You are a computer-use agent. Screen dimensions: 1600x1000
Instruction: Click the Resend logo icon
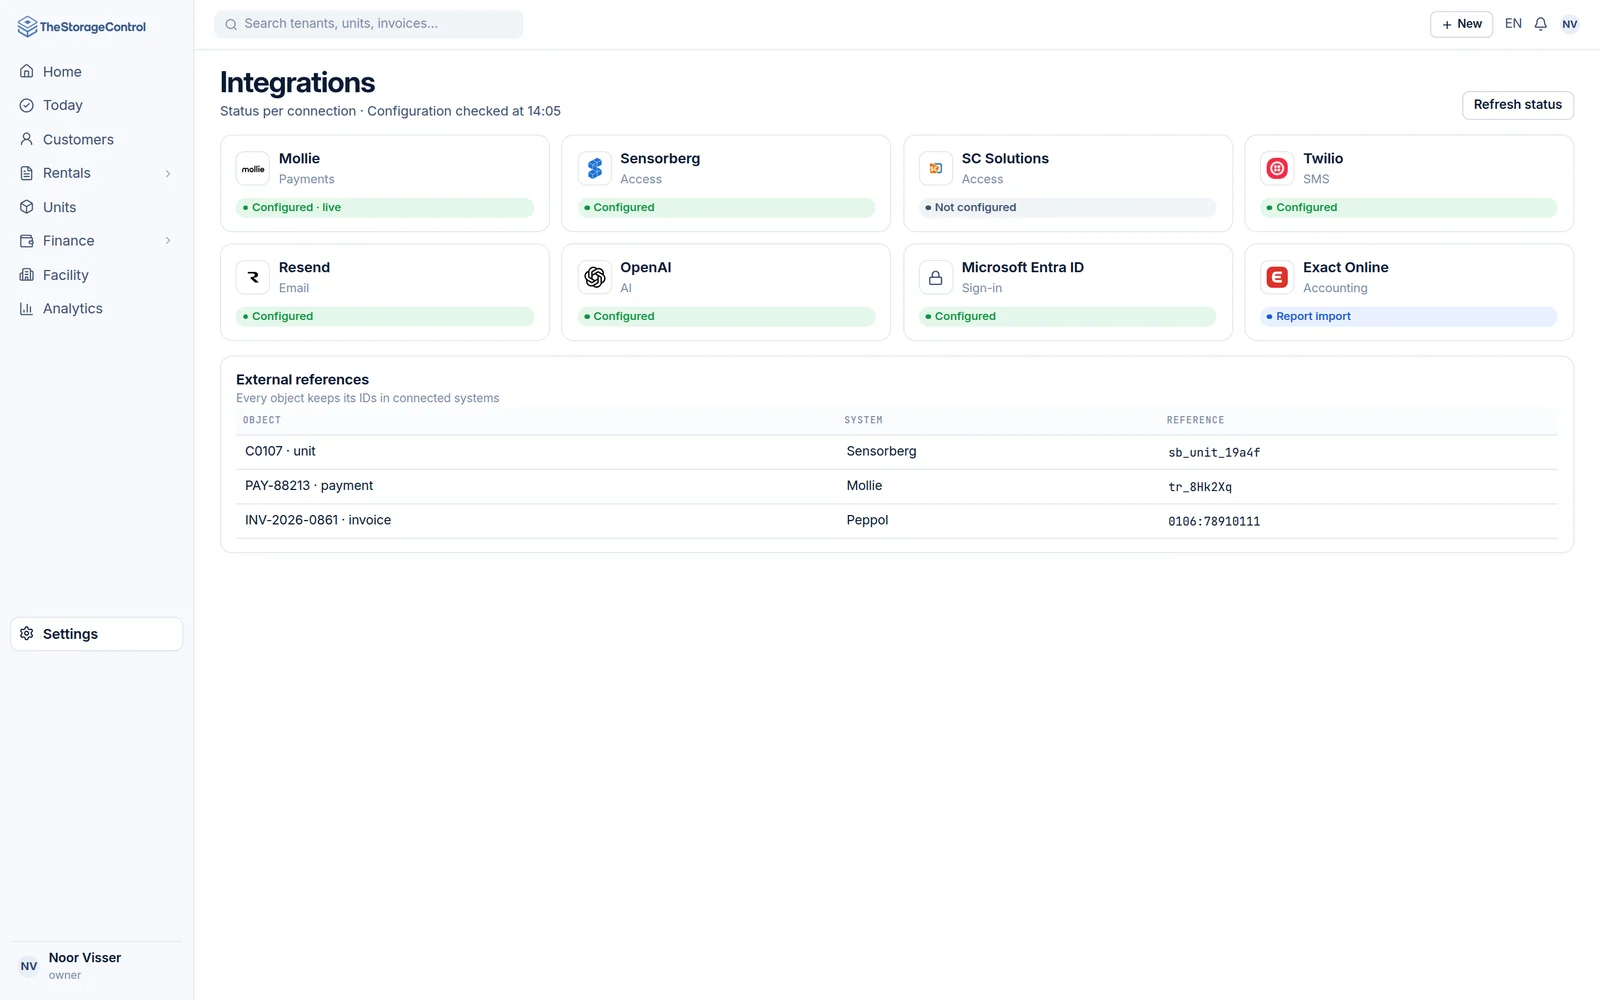253,277
